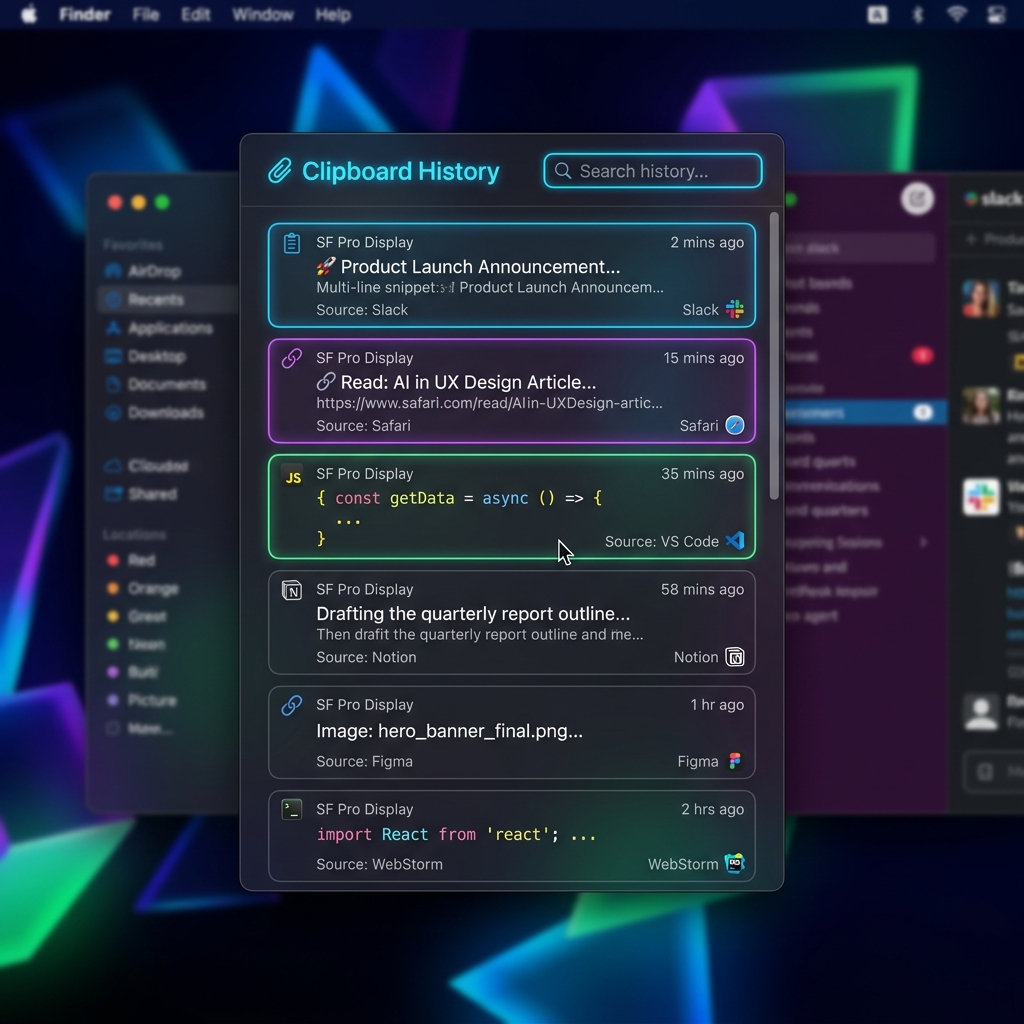The image size is (1024, 1024).
Task: Click Source: Safari label text
Action: [363, 425]
